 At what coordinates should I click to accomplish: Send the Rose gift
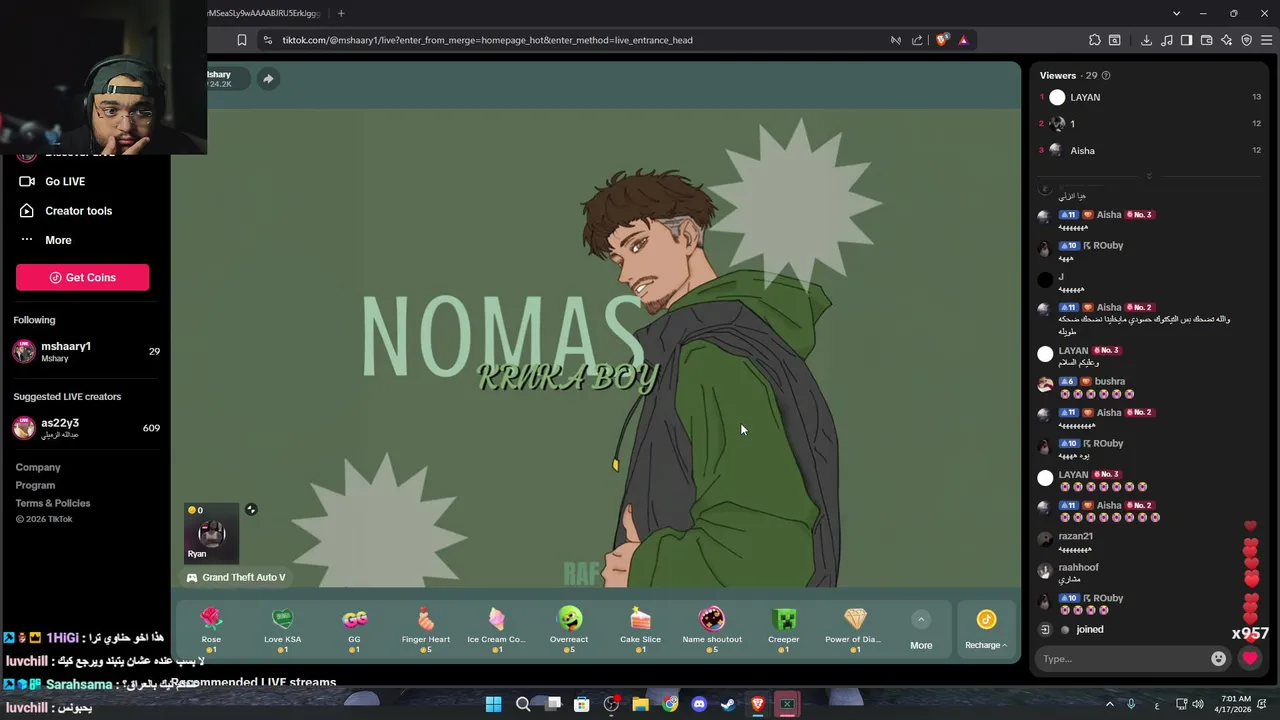coord(211,630)
